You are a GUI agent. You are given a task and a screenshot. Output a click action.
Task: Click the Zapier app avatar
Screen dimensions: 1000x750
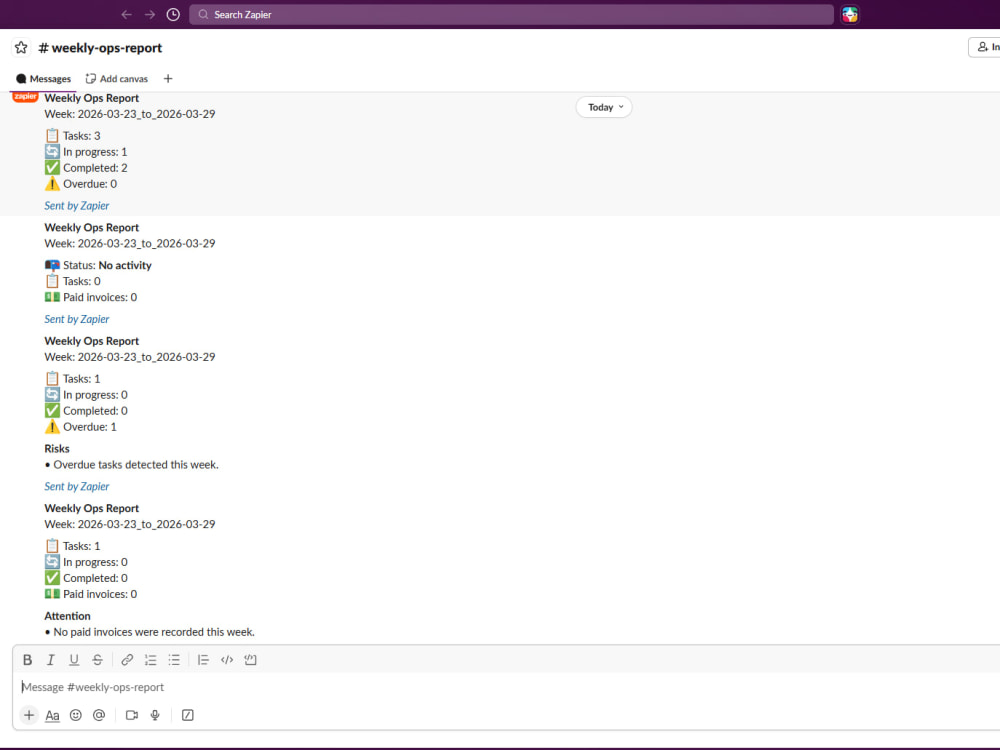[25, 97]
